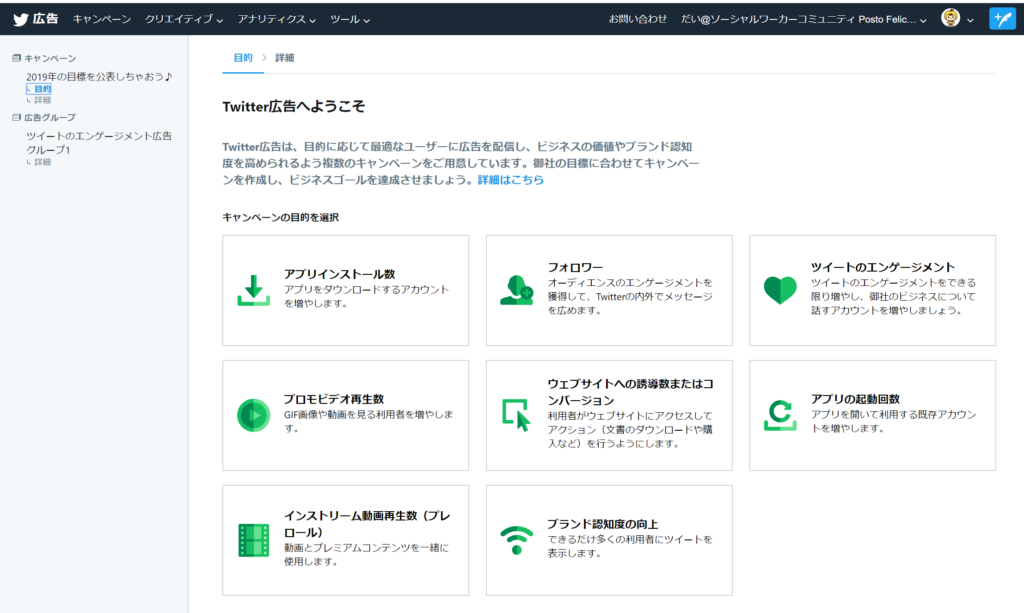
Task: Select 詳細 under the 2019年 campaign
Action: click(42, 100)
